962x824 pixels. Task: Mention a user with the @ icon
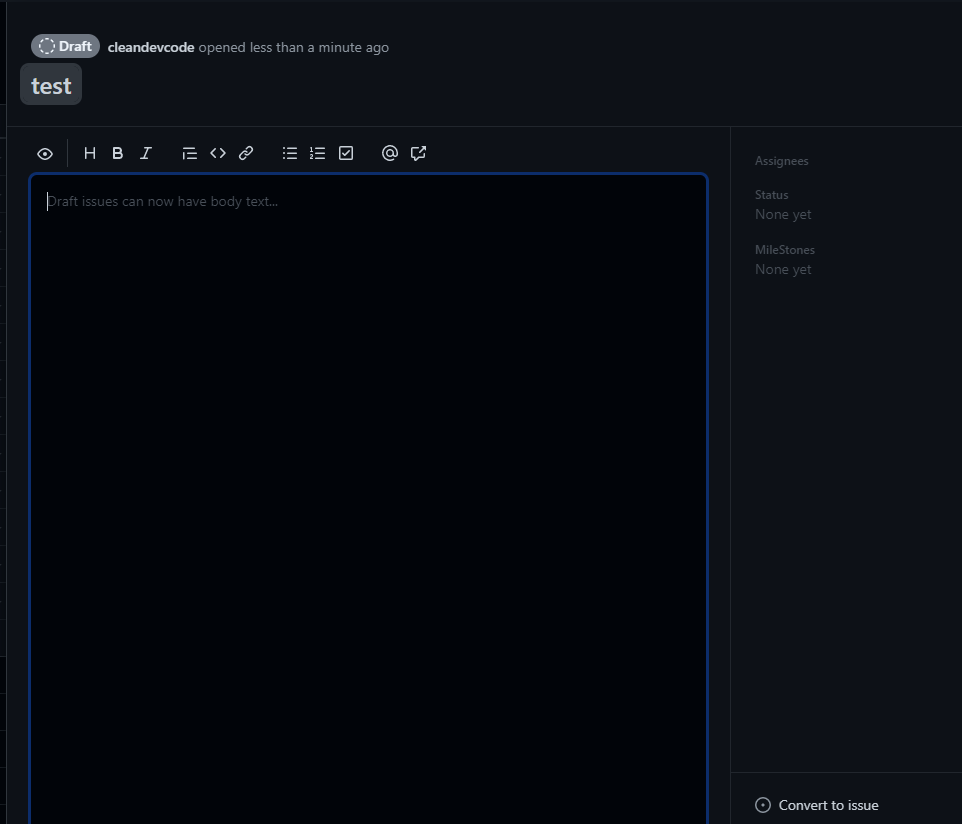tap(390, 153)
